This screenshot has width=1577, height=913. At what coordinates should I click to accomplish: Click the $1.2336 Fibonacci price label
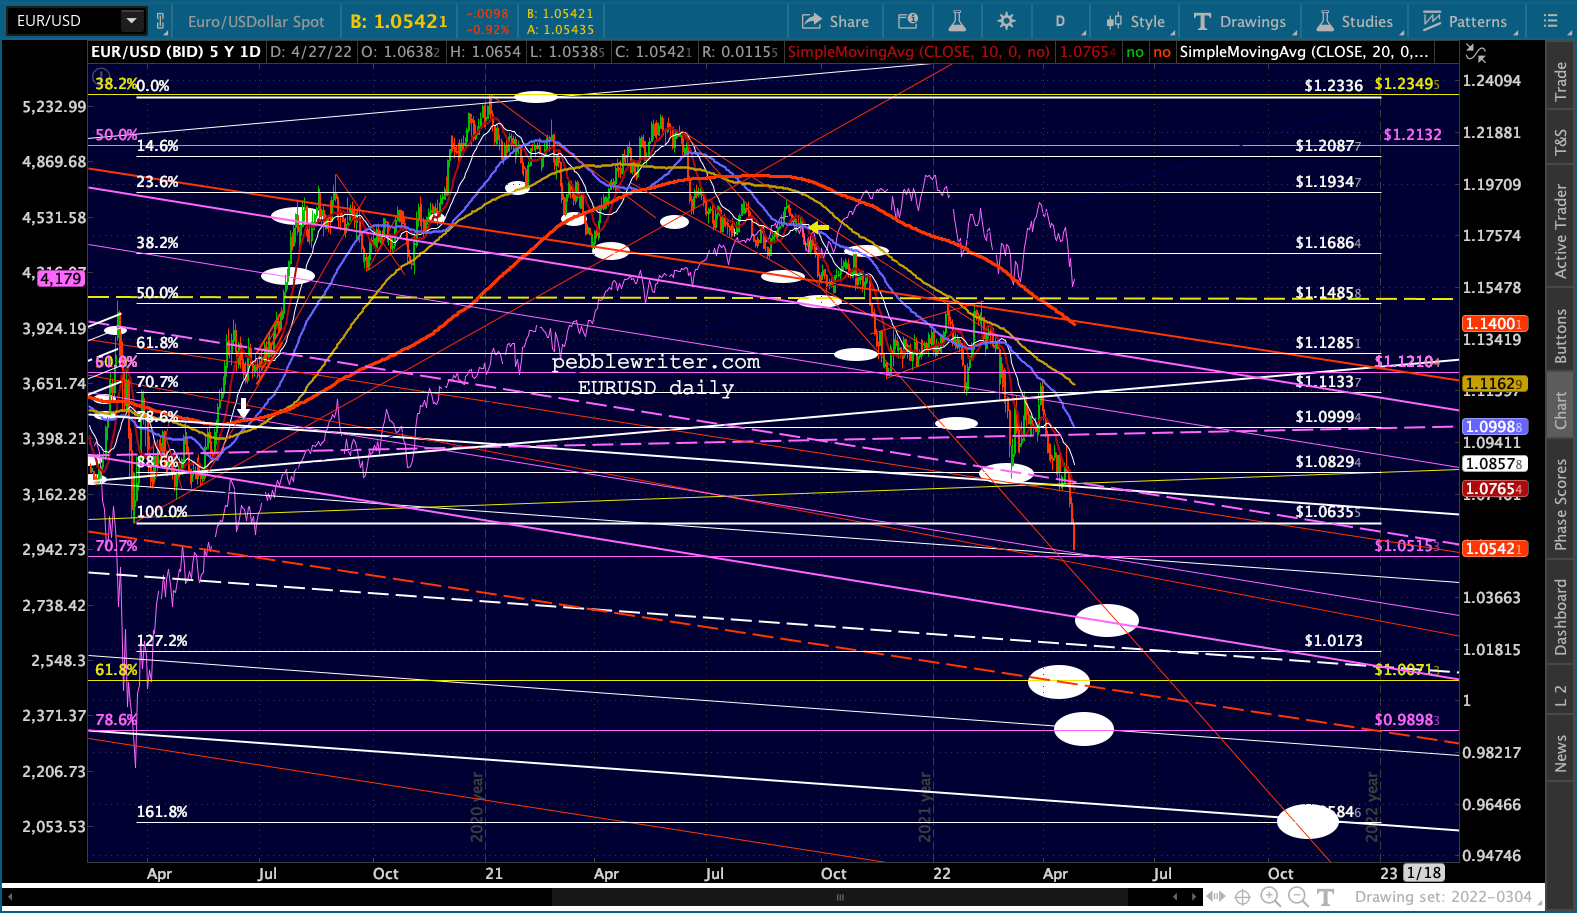point(1333,86)
